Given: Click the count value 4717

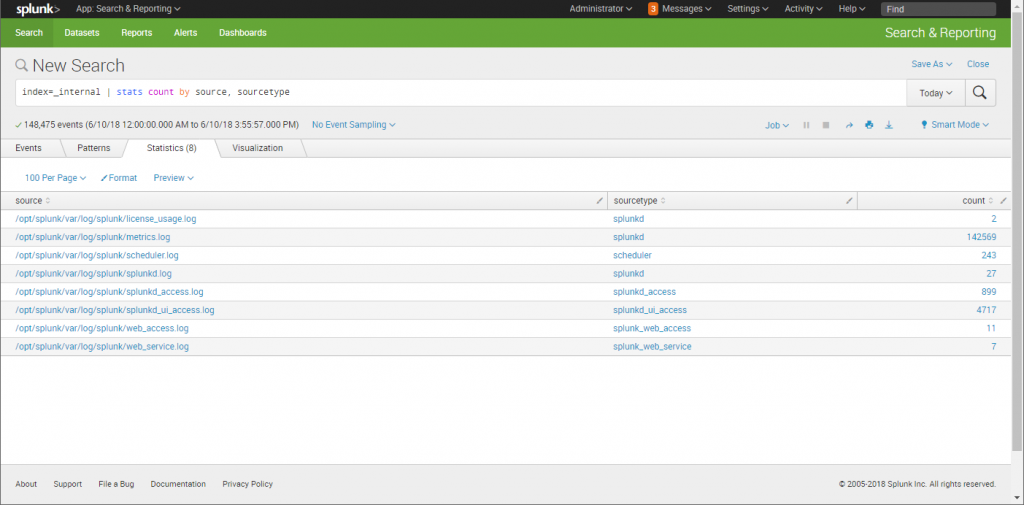Looking at the screenshot, I should tap(986, 310).
